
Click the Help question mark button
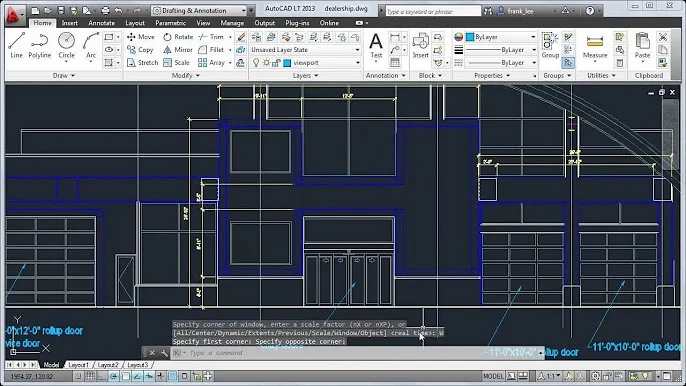click(590, 11)
